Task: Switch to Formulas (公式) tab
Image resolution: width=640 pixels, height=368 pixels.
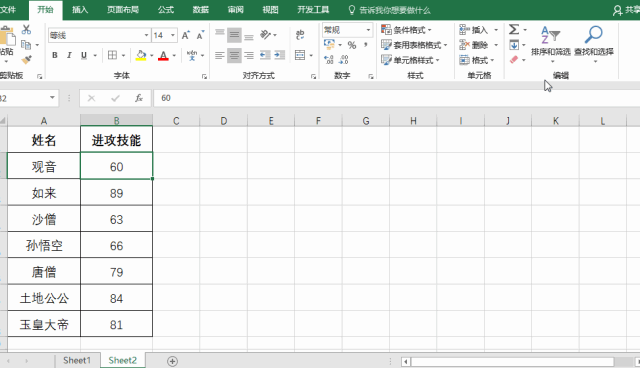Action: (166, 10)
